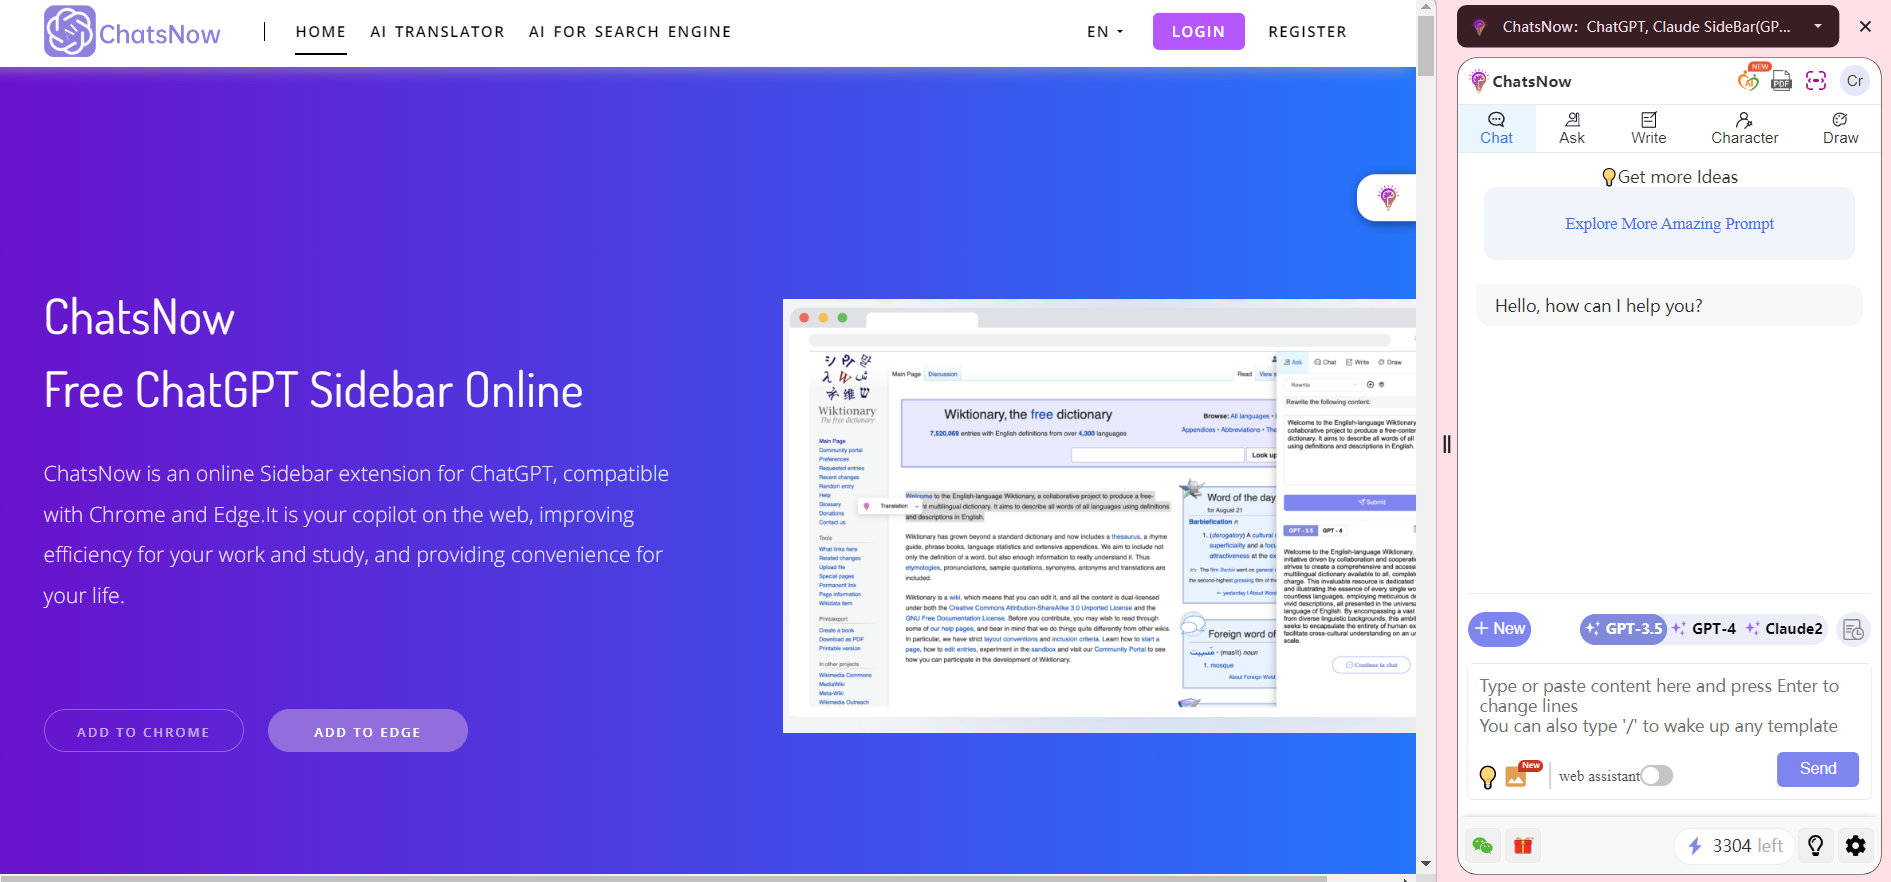Viewport: 1891px width, 882px height.
Task: Click the ChatsNow bulb logo in the sidebar header
Action: point(1479,81)
